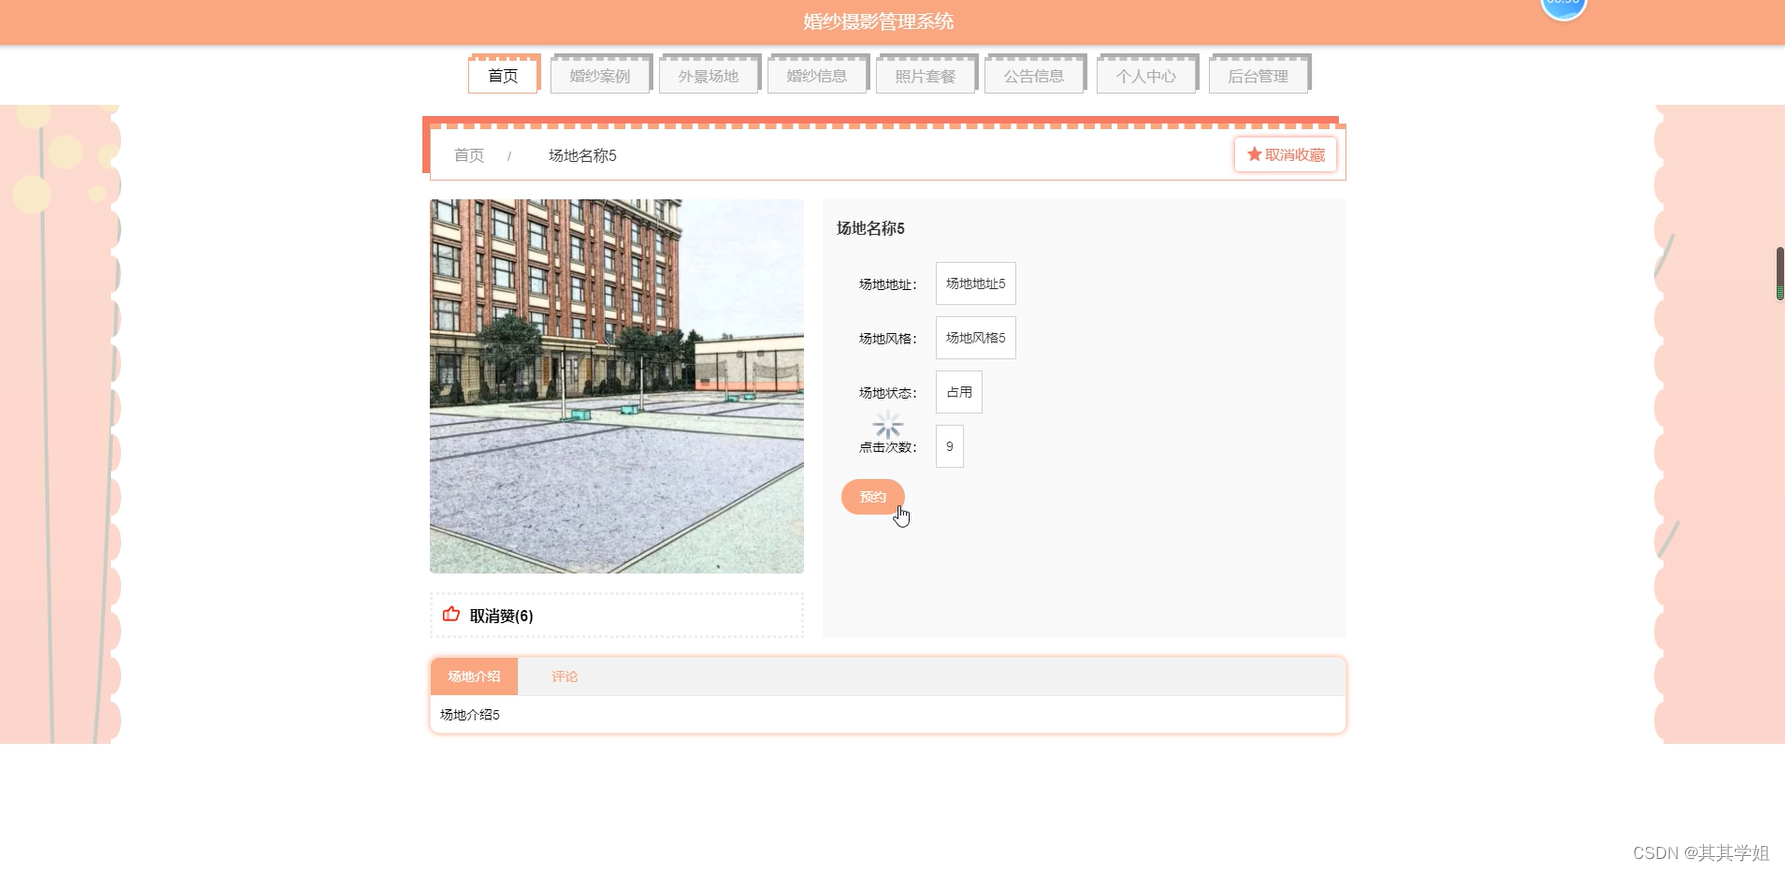Click the 场地名称5 breadcrumb text

pyautogui.click(x=583, y=155)
